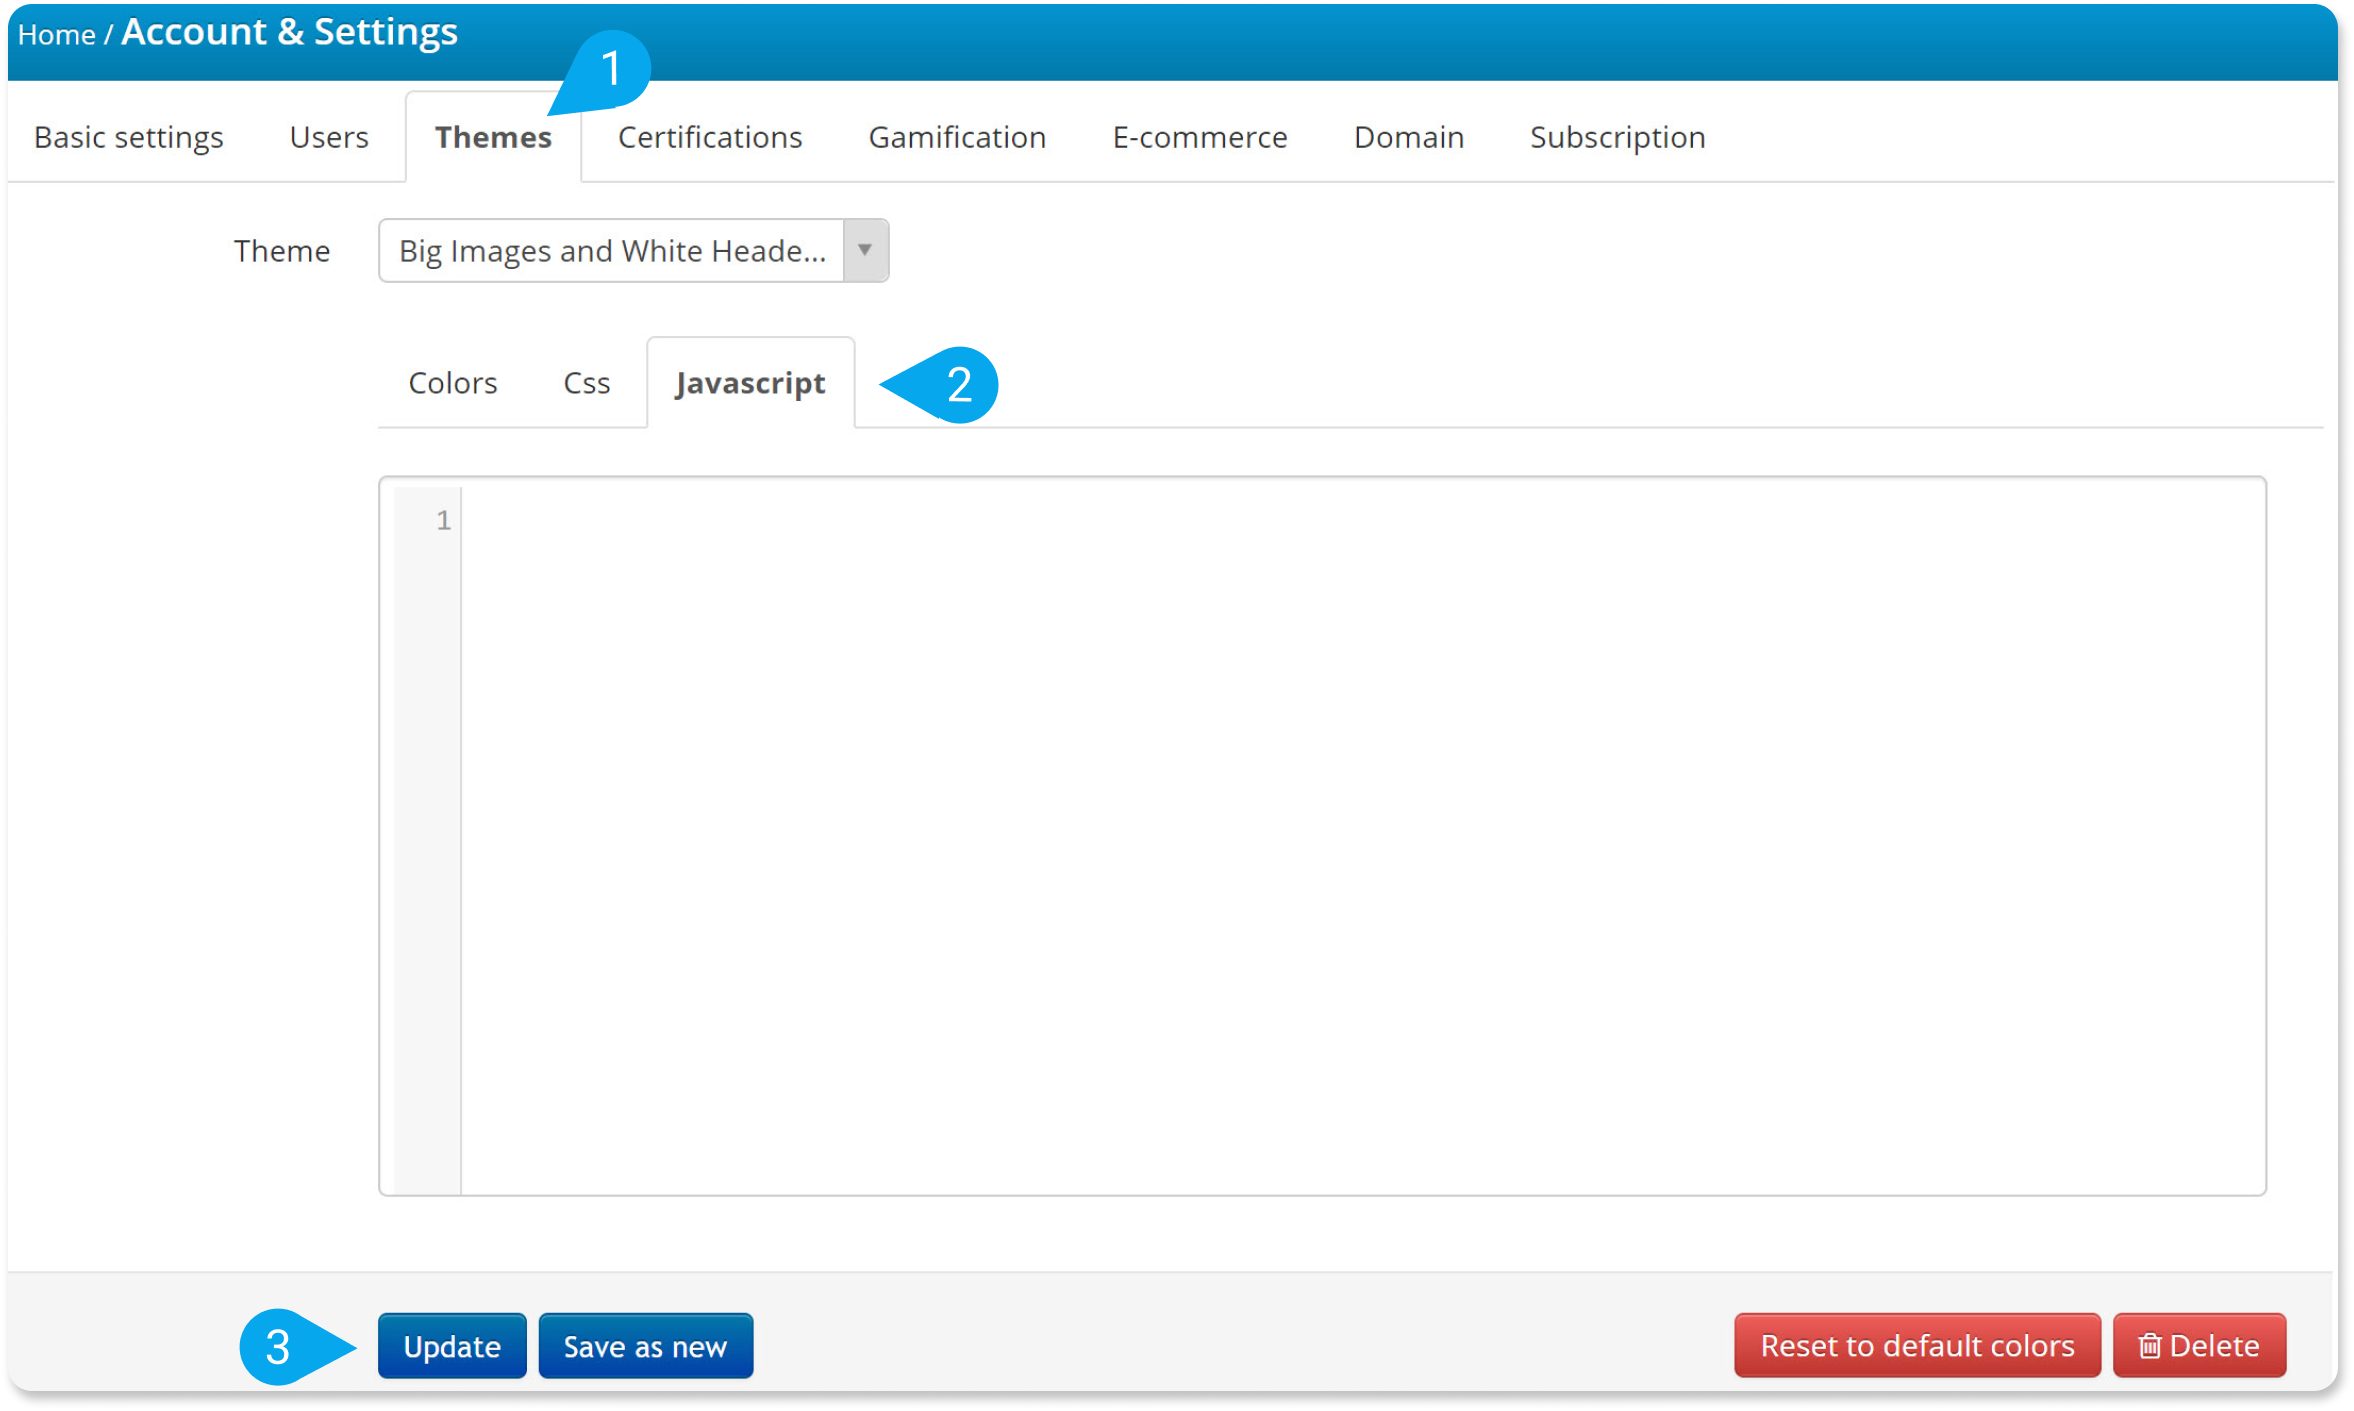Open the Basic settings tab
The image size is (2354, 1411).
127,137
